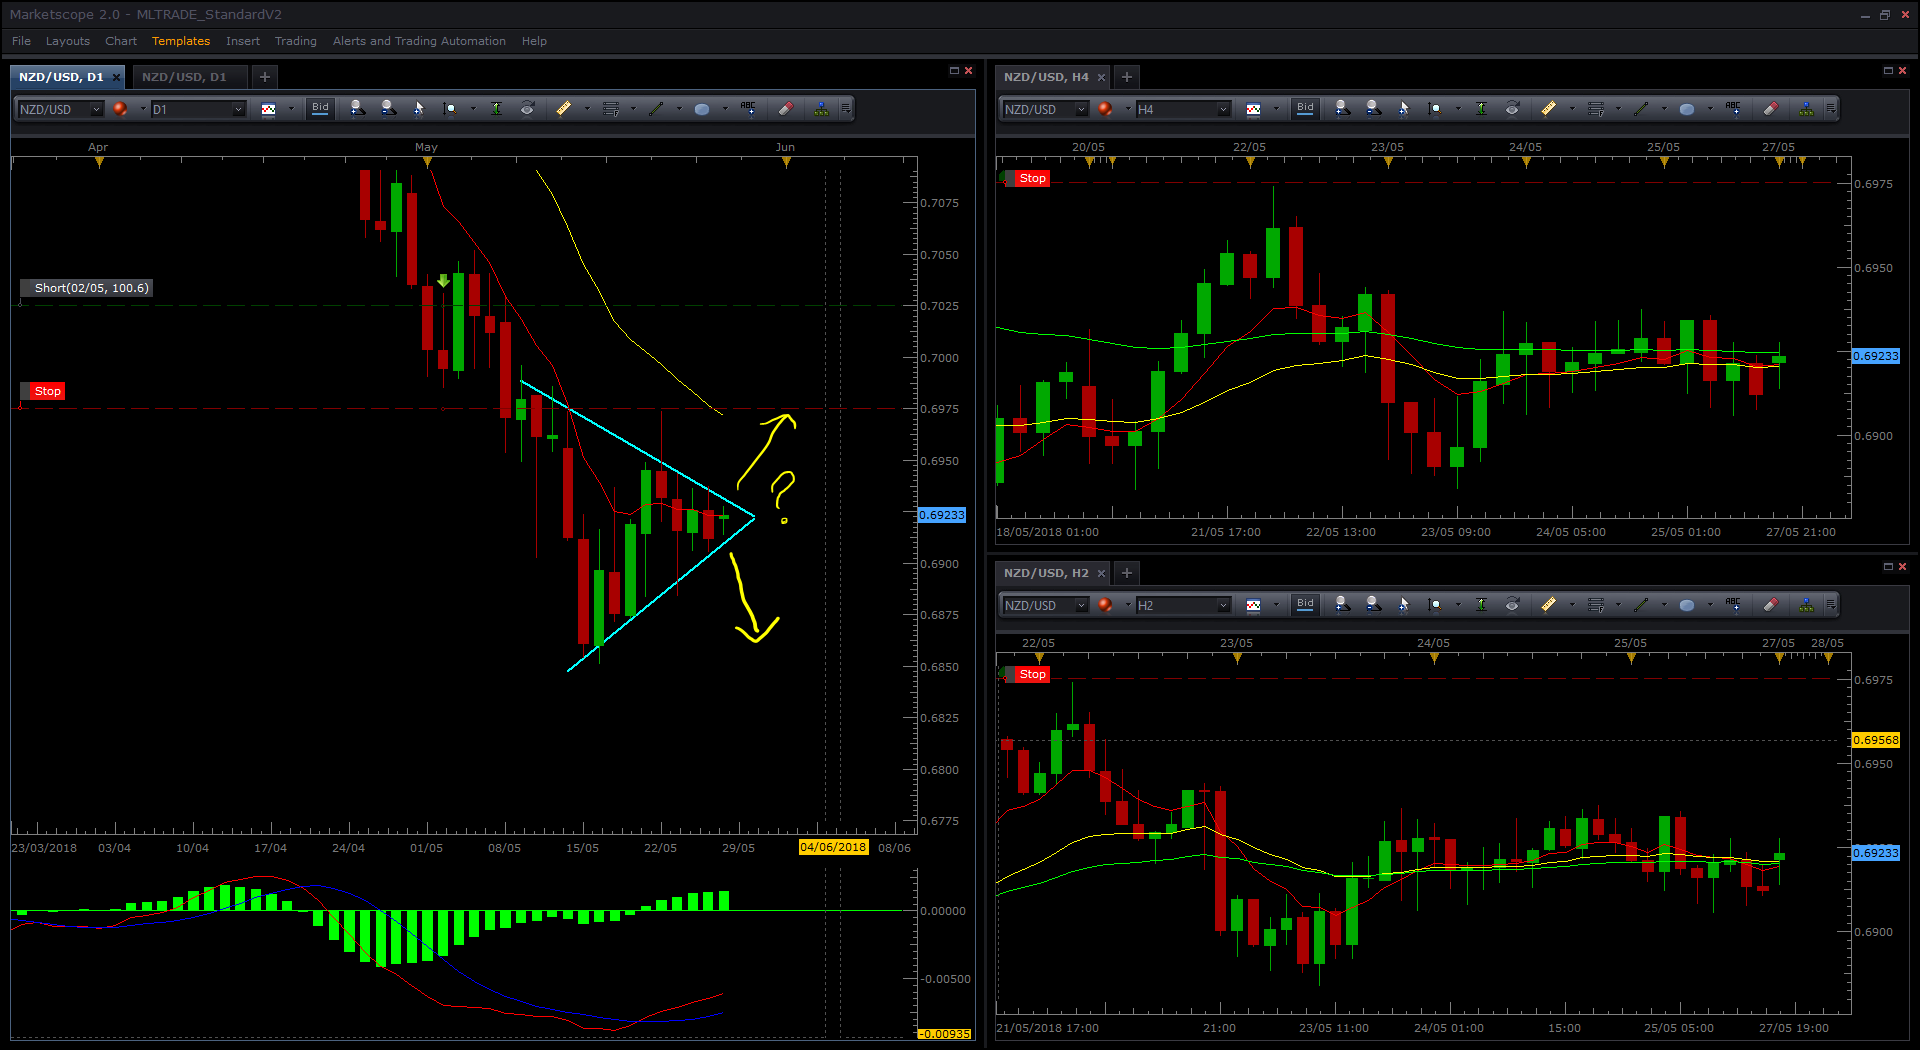This screenshot has height=1050, width=1920.
Task: Click the red ball icon in D1 toolbar
Action: point(120,108)
